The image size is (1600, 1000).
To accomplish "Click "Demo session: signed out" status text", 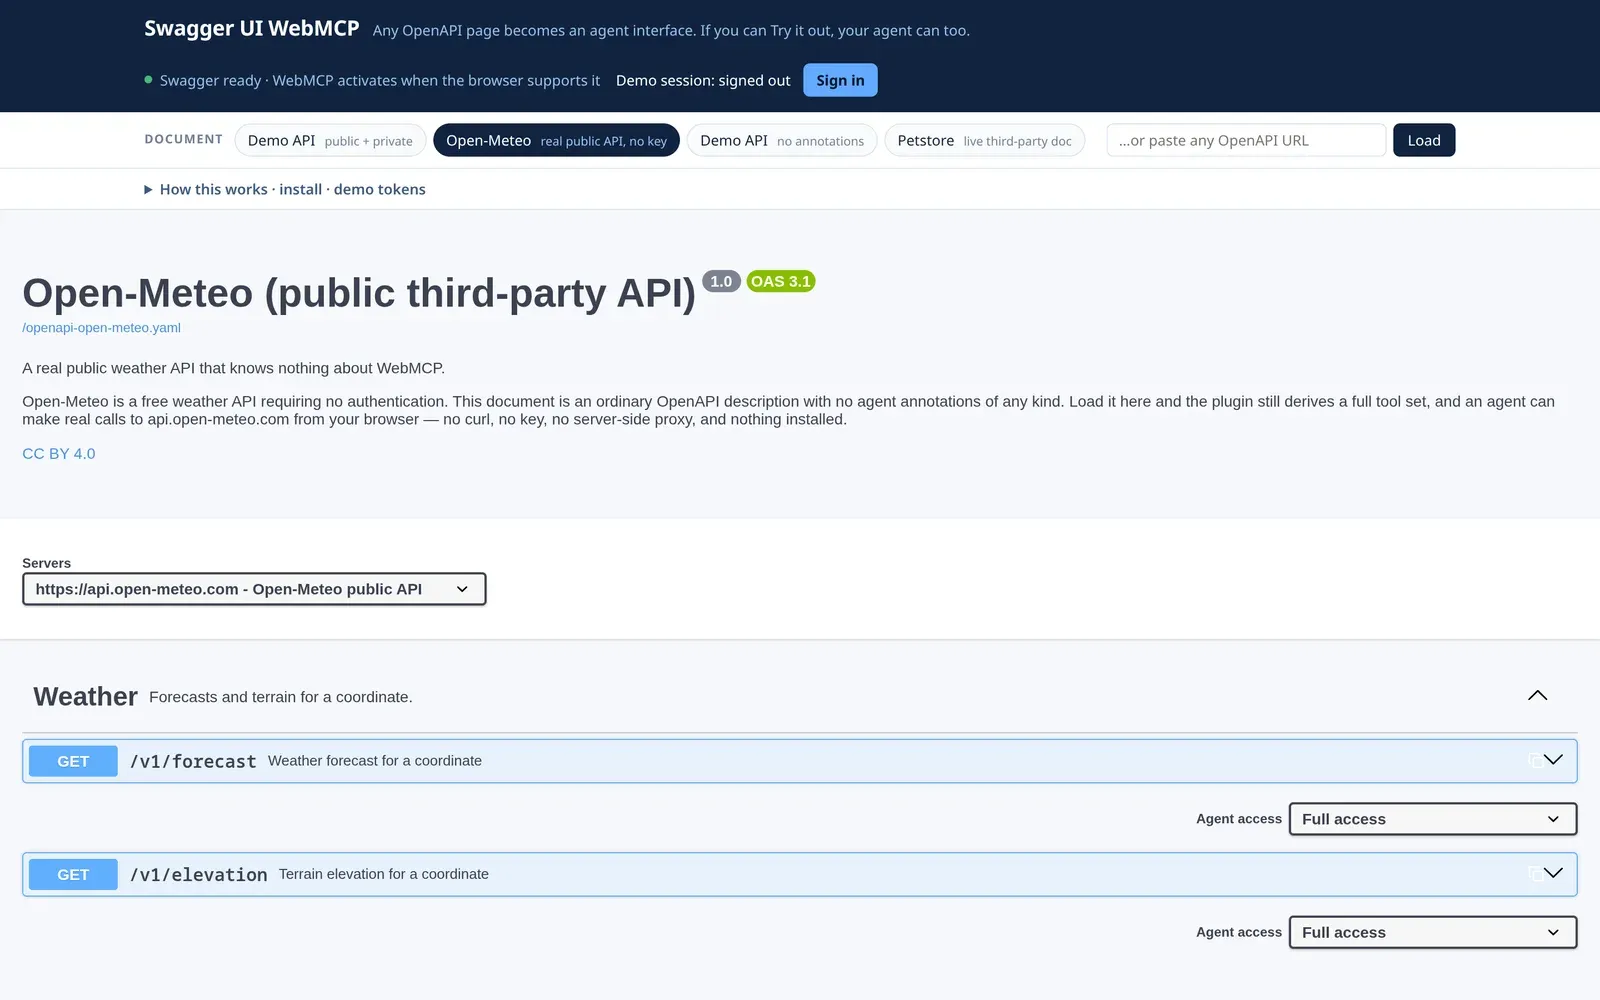I will pyautogui.click(x=703, y=80).
